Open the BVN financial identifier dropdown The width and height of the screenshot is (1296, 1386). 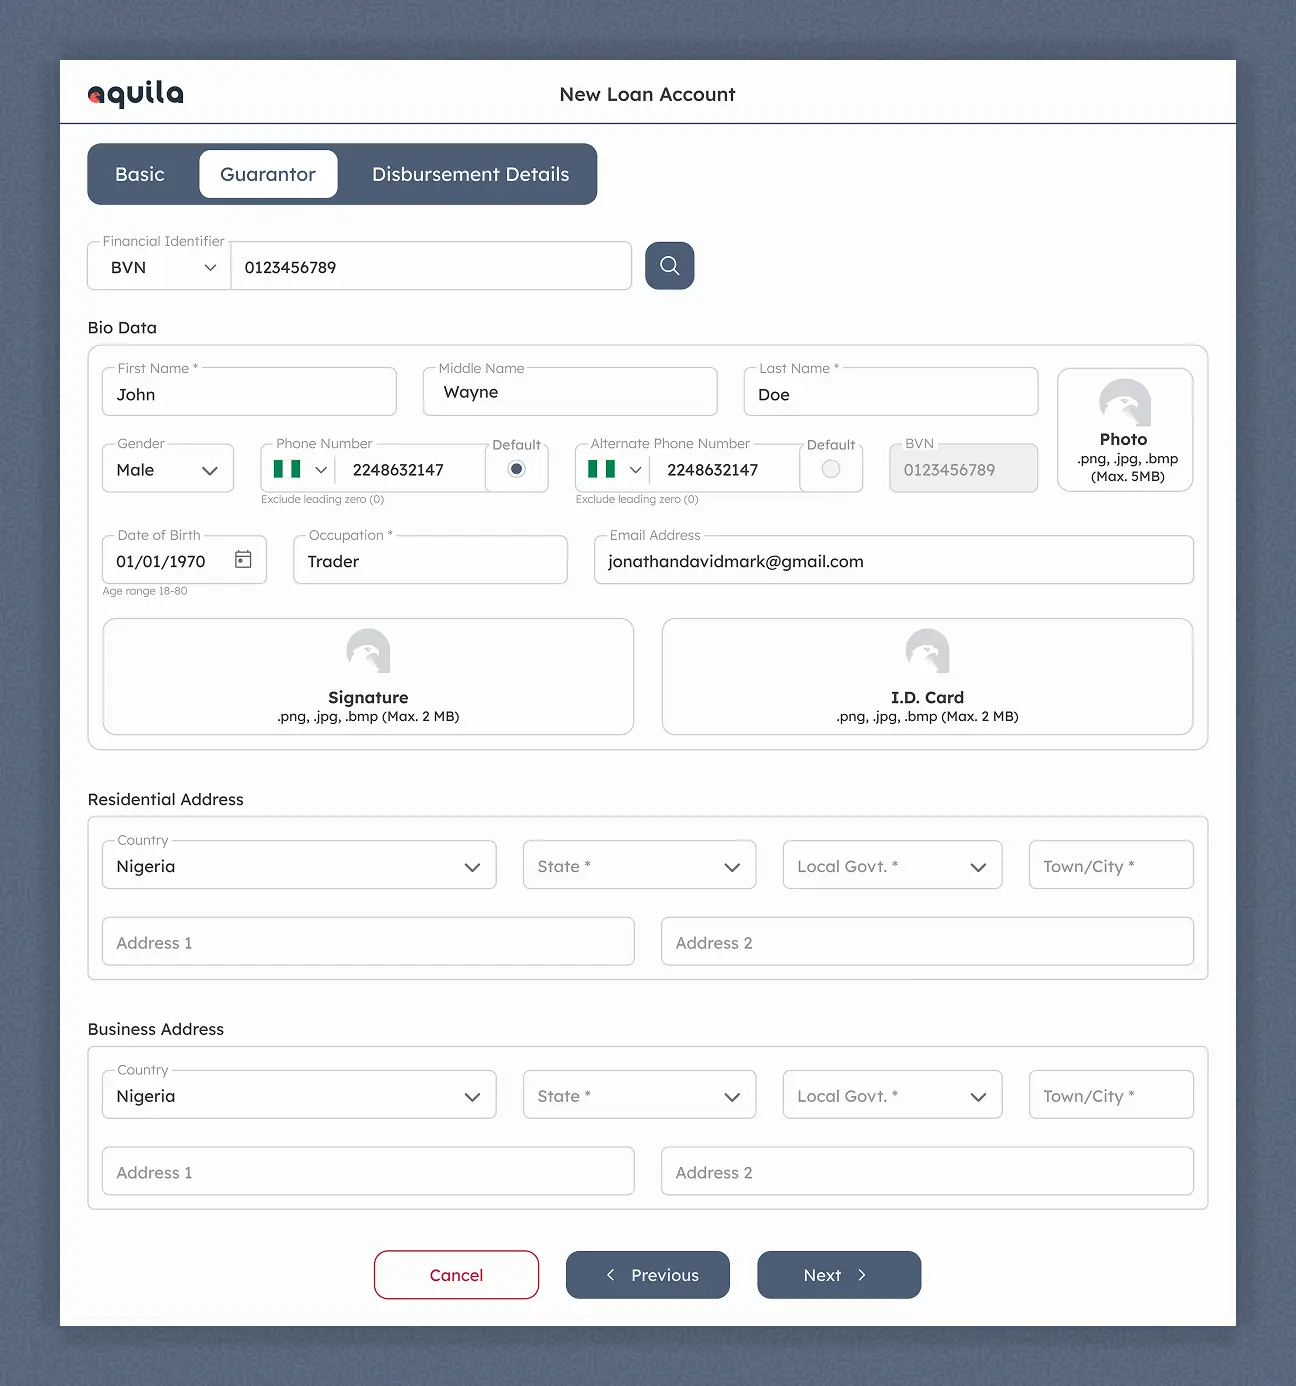pyautogui.click(x=160, y=267)
